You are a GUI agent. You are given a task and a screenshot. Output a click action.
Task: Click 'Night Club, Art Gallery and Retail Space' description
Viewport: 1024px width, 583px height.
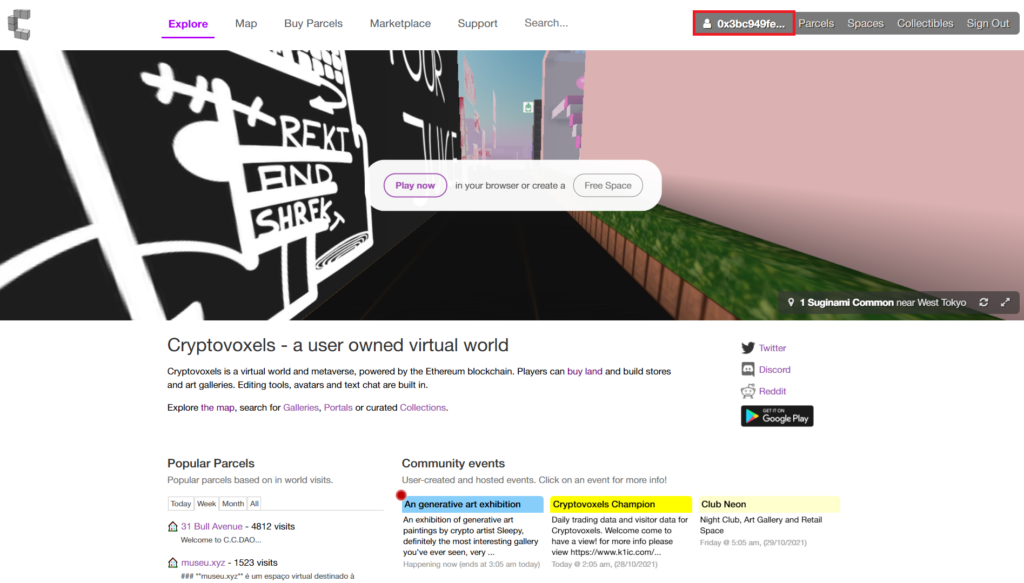point(761,525)
